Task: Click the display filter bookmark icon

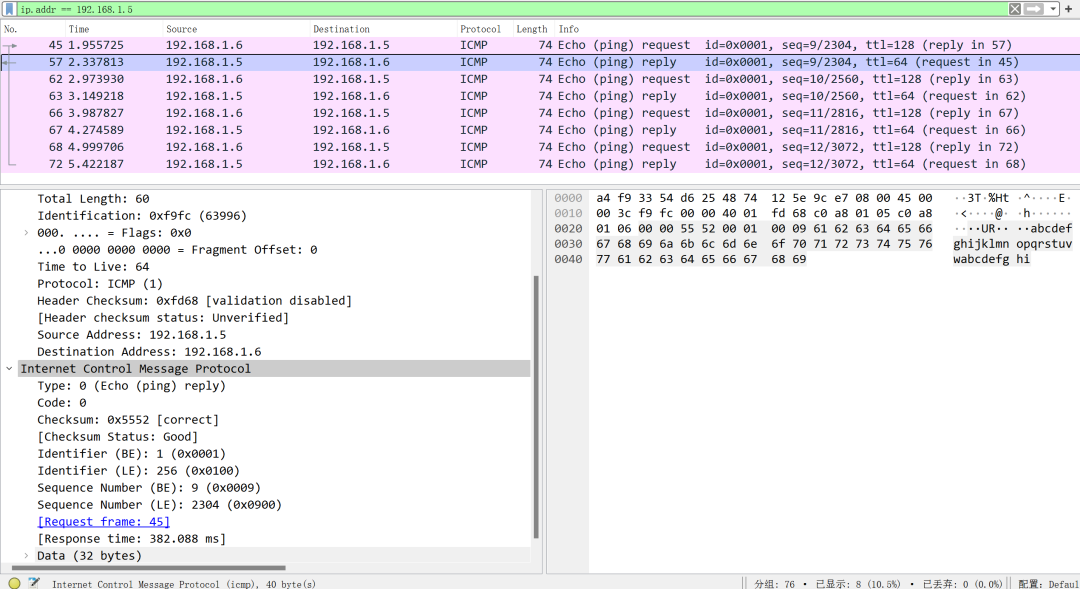Action: click(x=9, y=9)
